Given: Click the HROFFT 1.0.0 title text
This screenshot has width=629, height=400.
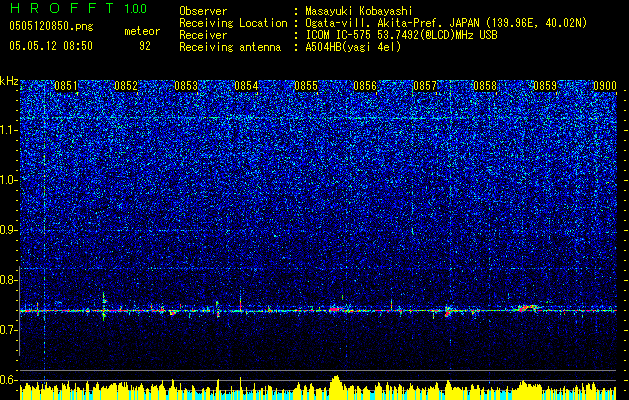Looking at the screenshot, I should click(78, 8).
